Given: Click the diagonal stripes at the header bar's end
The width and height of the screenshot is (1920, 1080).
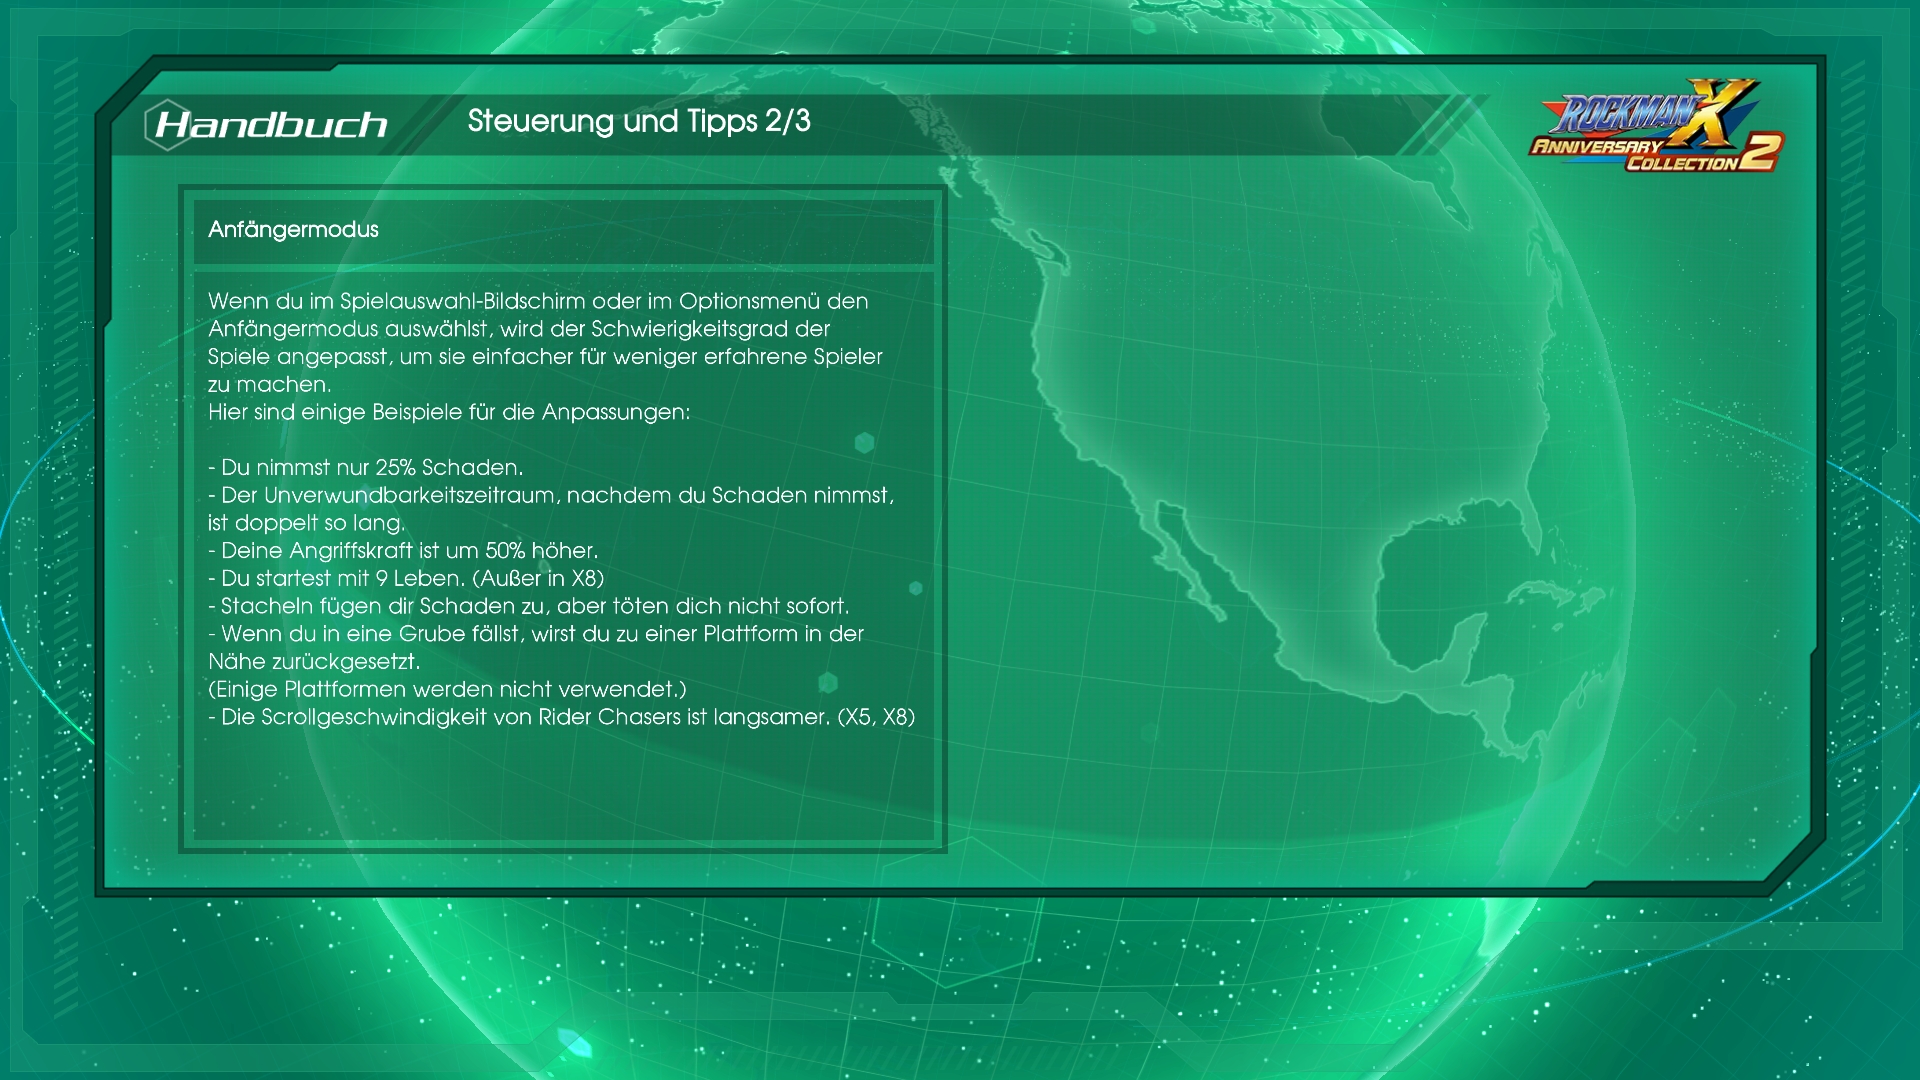Looking at the screenshot, I should click(1445, 124).
